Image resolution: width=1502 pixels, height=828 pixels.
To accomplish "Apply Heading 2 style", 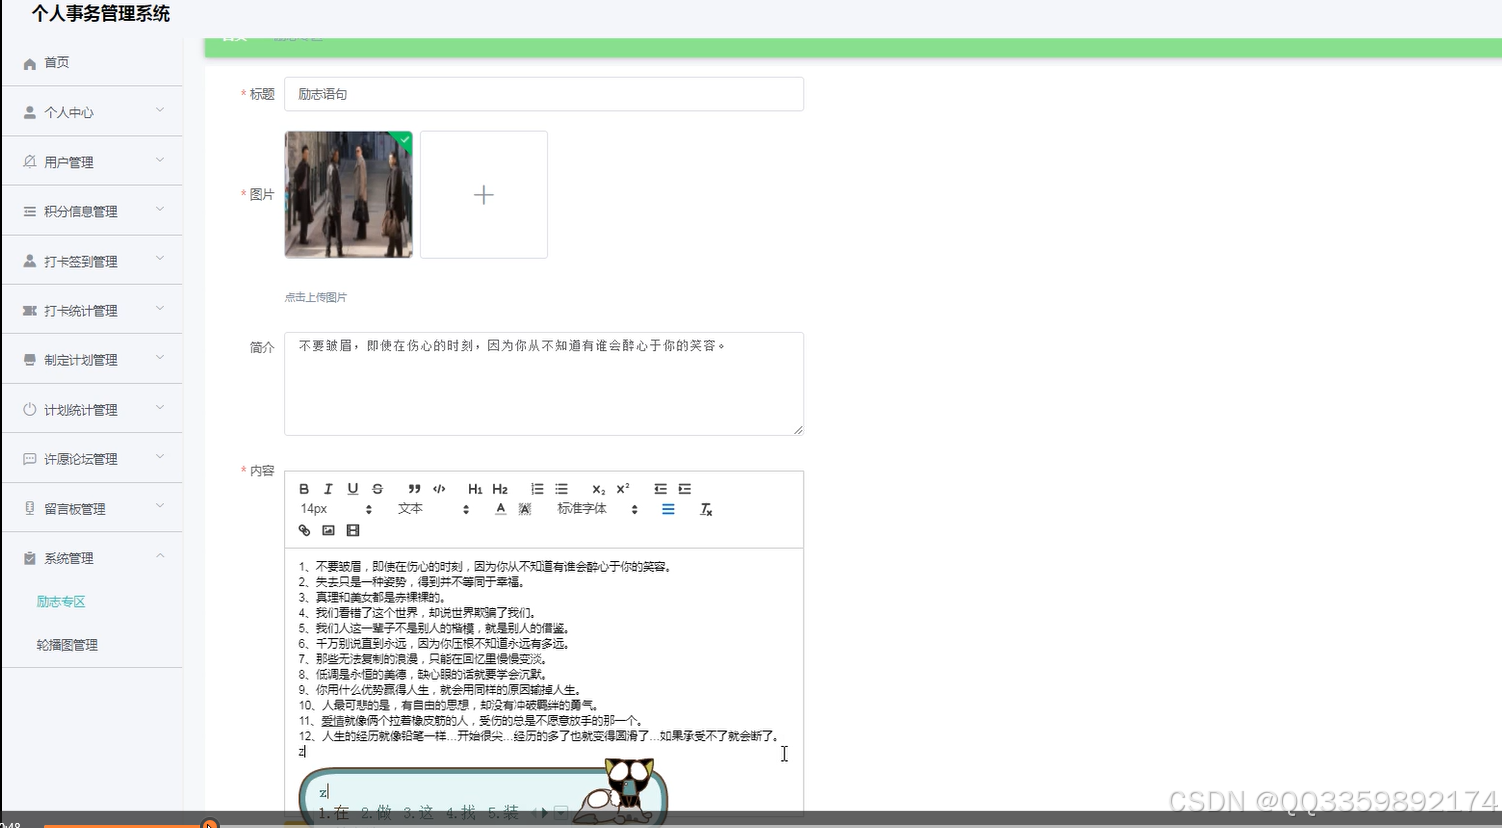I will tap(500, 489).
